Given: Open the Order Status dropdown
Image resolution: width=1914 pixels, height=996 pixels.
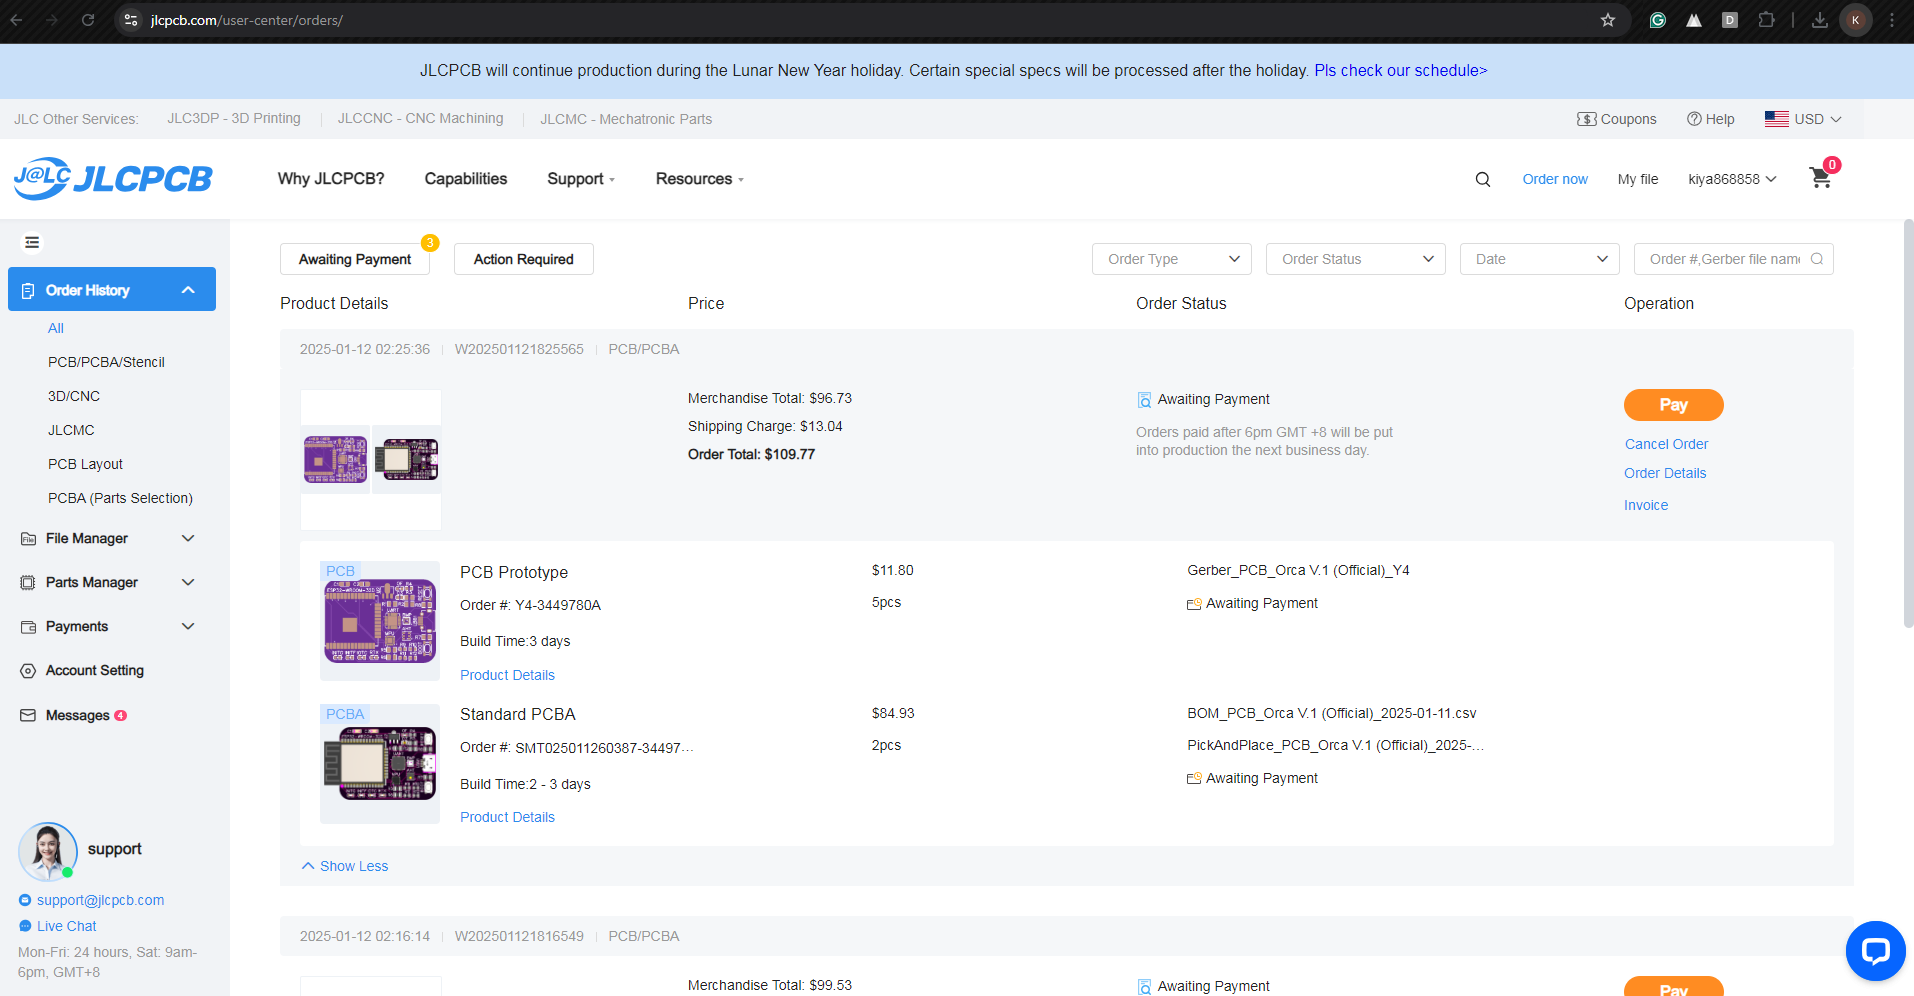Looking at the screenshot, I should [x=1356, y=259].
